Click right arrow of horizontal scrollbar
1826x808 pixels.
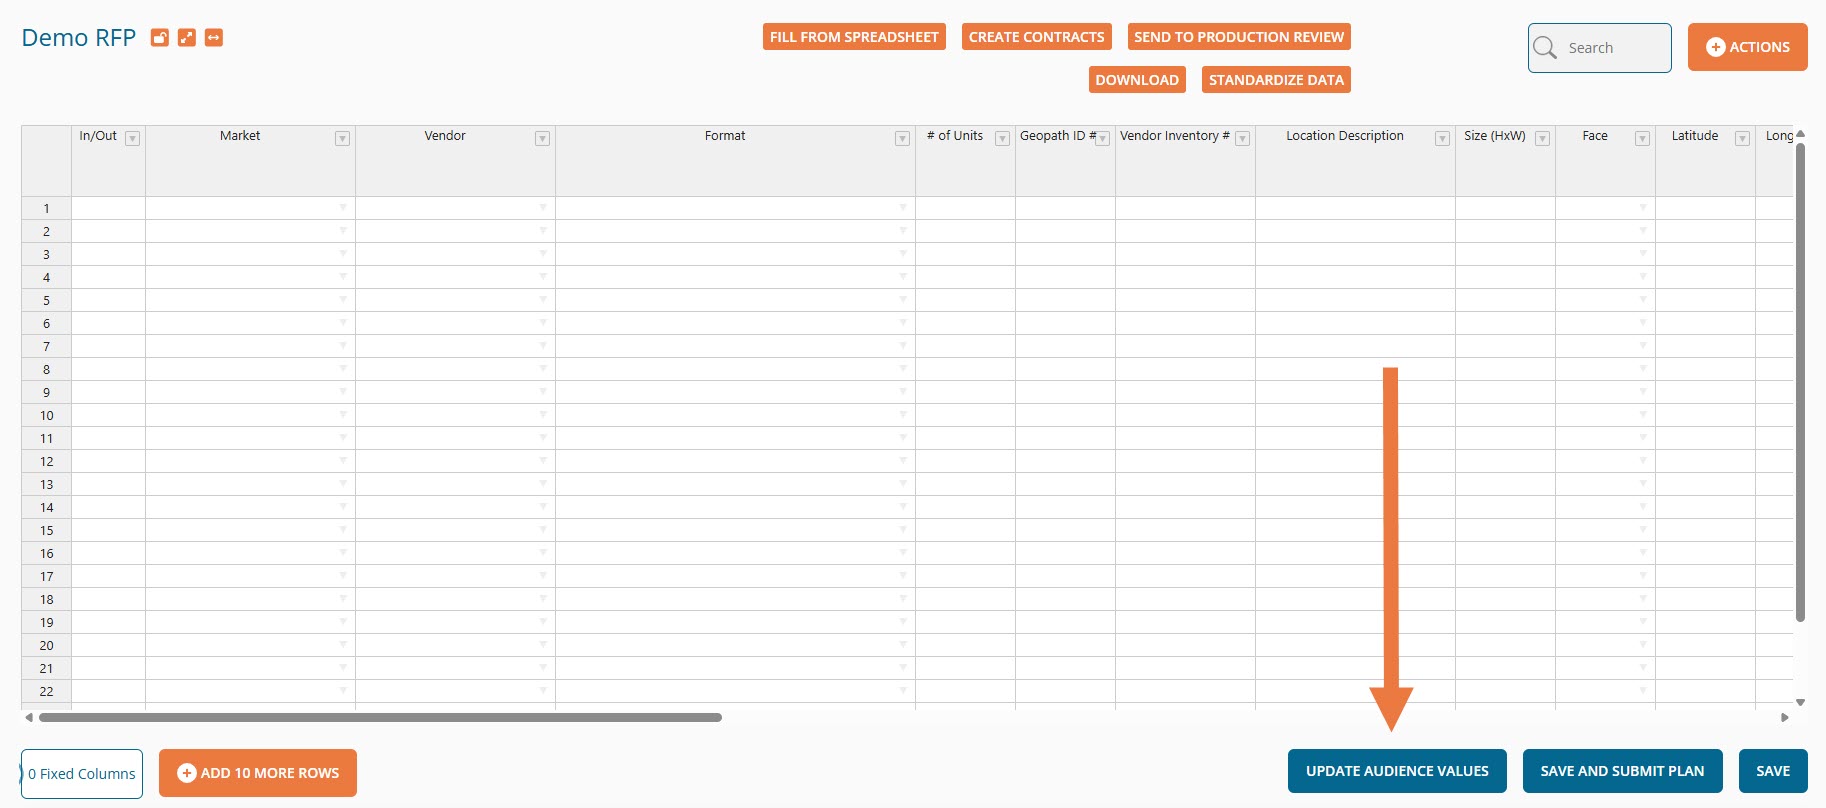pyautogui.click(x=1784, y=717)
